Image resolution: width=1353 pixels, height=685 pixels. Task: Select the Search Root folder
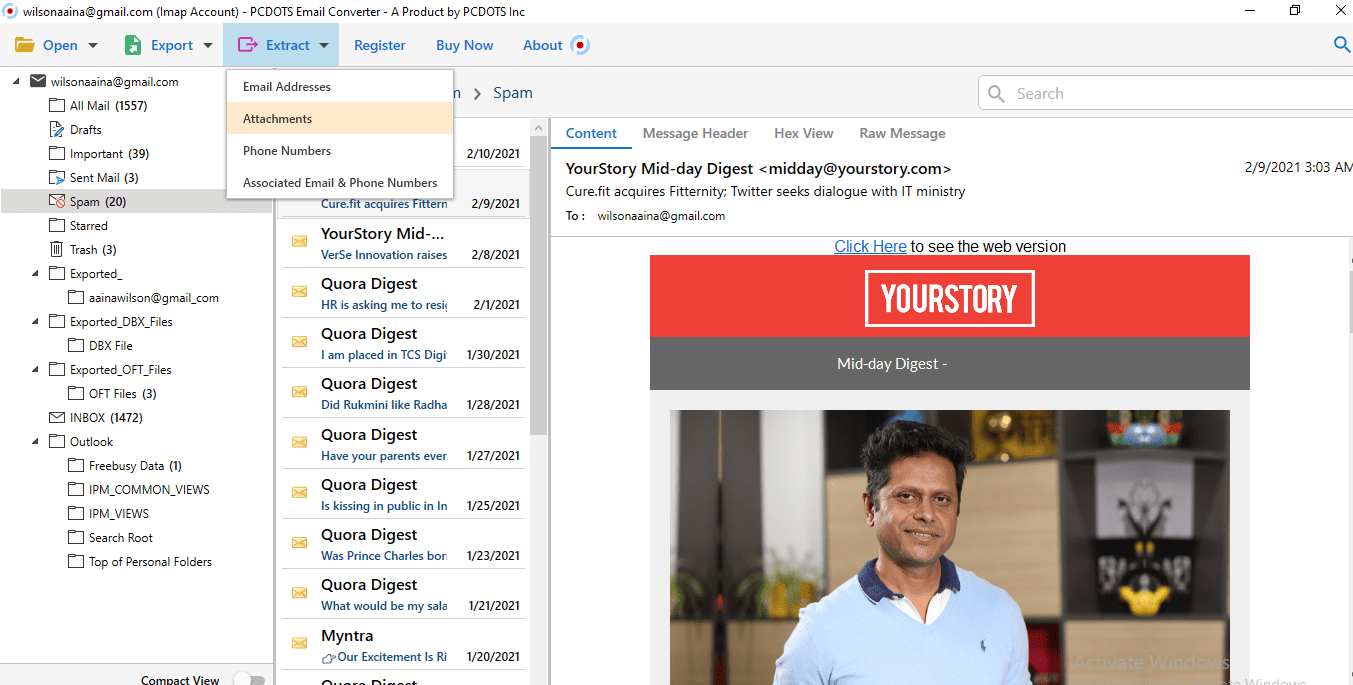120,537
